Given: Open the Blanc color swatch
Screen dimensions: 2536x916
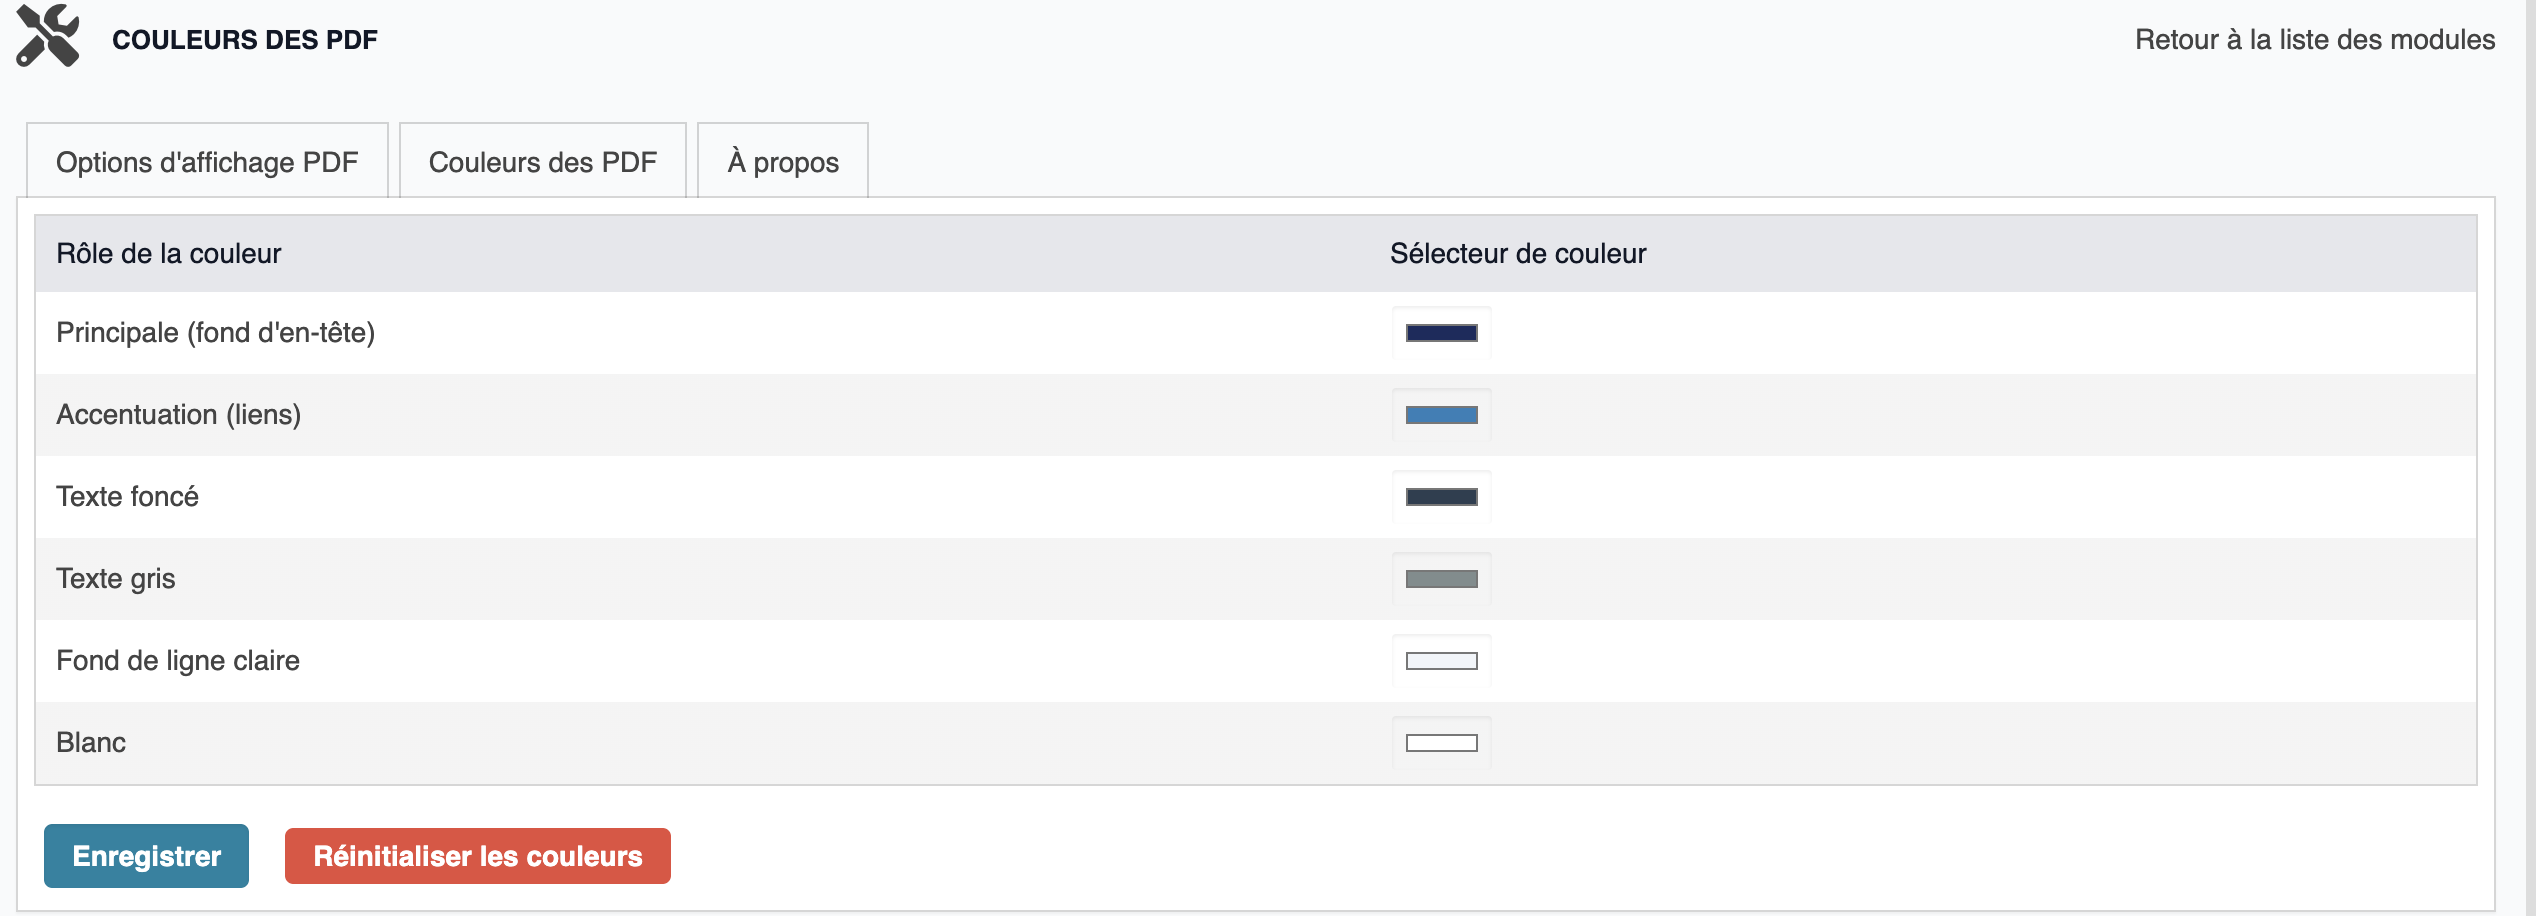Looking at the screenshot, I should pos(1441,743).
